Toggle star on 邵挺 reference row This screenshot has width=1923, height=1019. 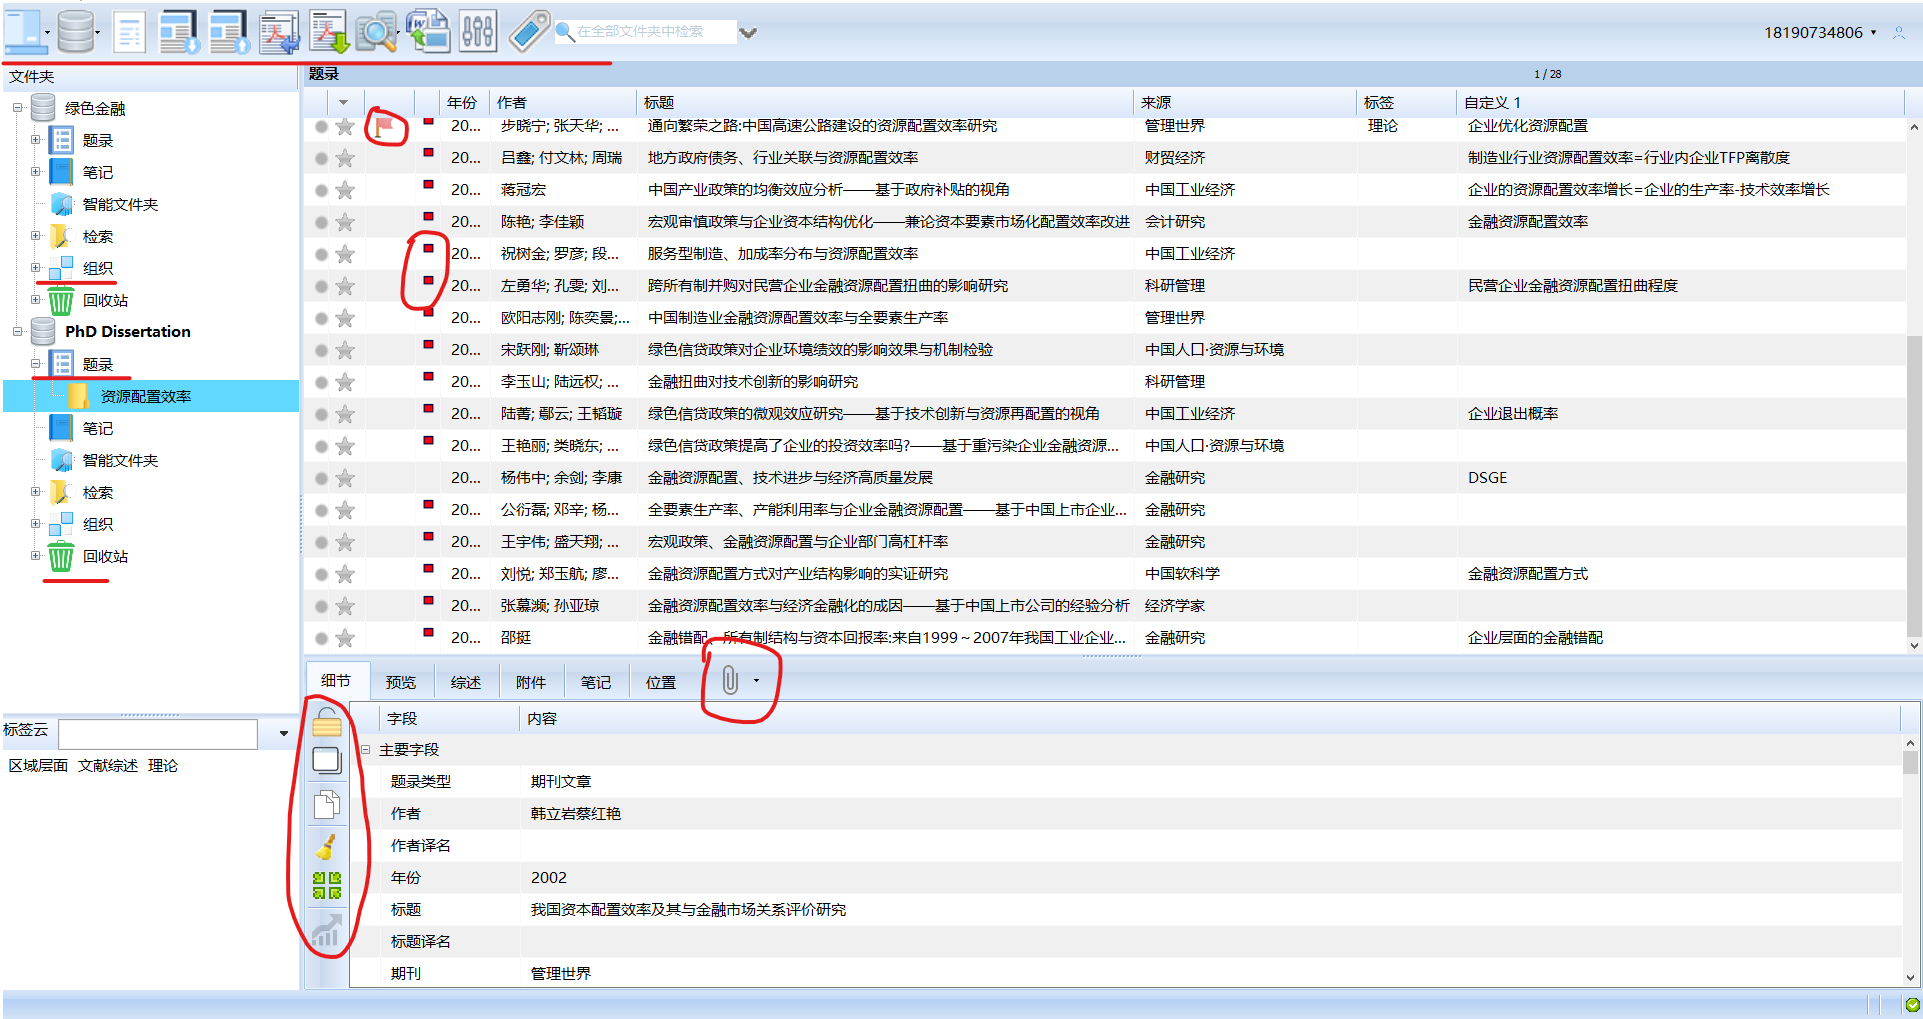(x=345, y=638)
